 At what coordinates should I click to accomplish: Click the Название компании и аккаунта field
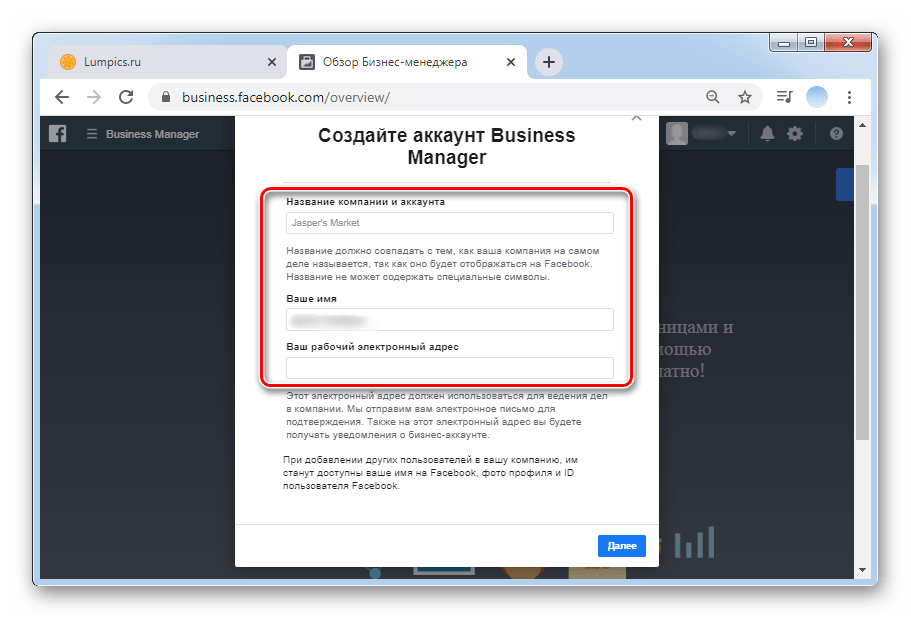tap(450, 223)
